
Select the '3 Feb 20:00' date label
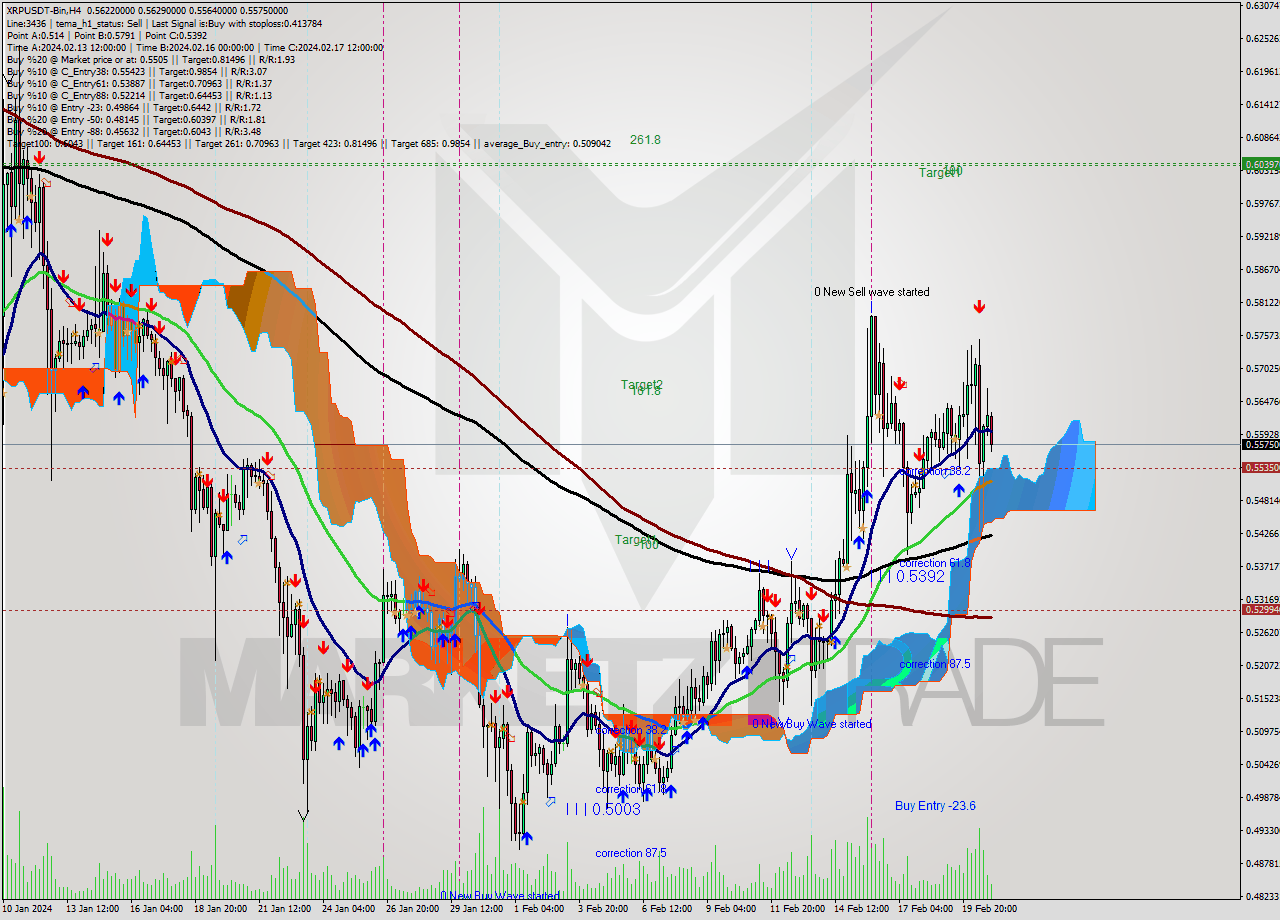pos(605,909)
